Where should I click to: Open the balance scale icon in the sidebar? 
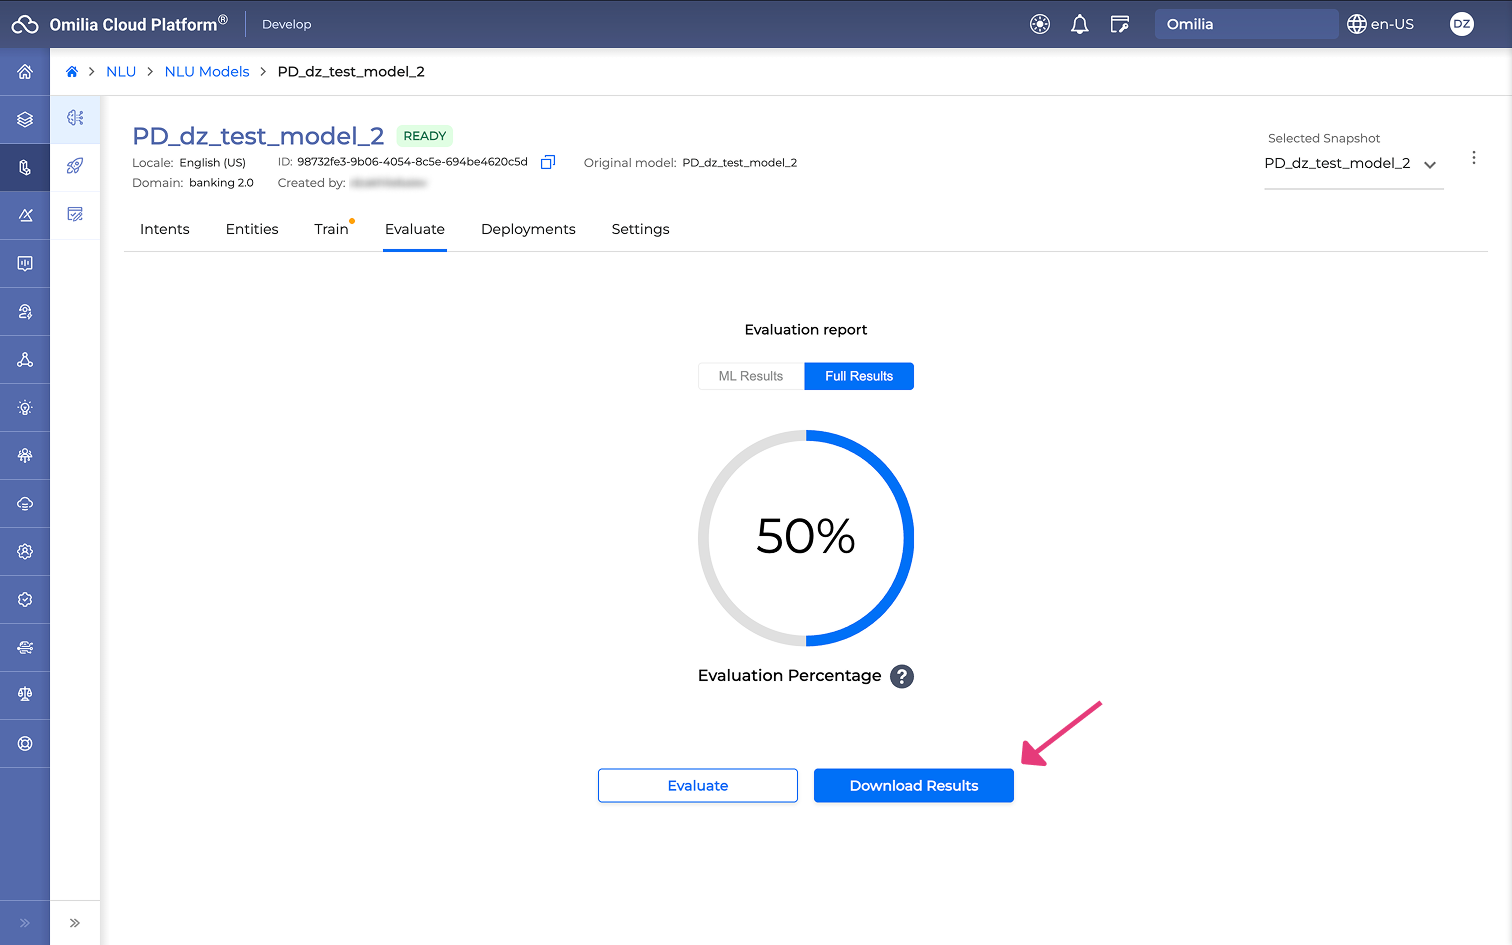[25, 695]
